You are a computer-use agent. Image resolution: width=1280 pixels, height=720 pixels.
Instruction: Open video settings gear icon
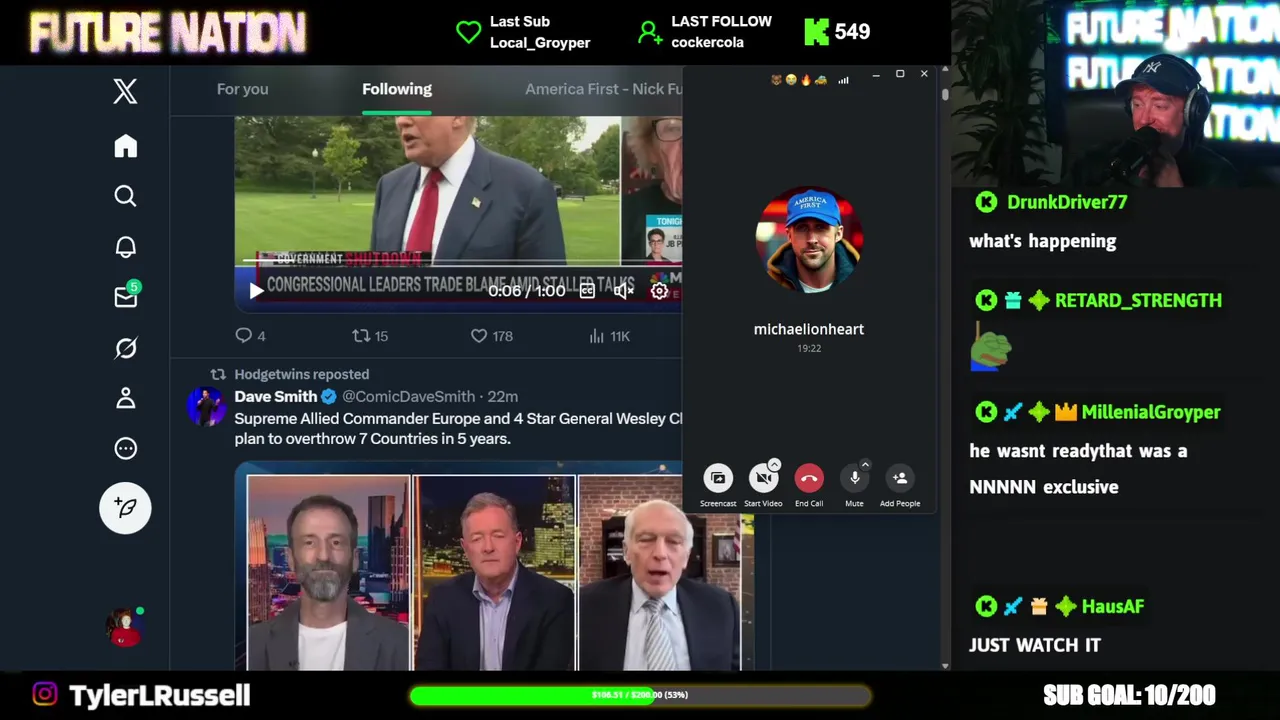pyautogui.click(x=659, y=291)
